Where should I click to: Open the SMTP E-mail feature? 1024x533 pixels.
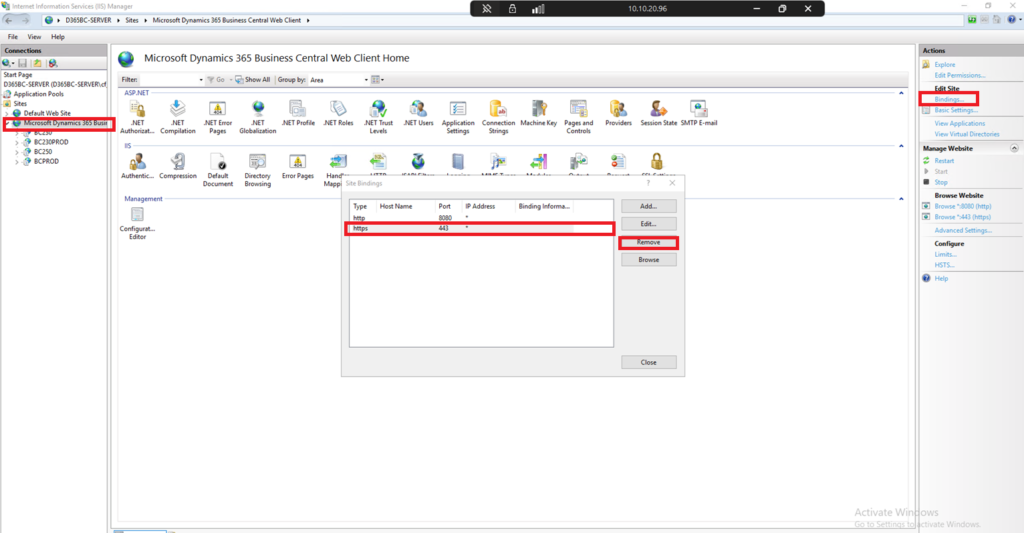(699, 113)
